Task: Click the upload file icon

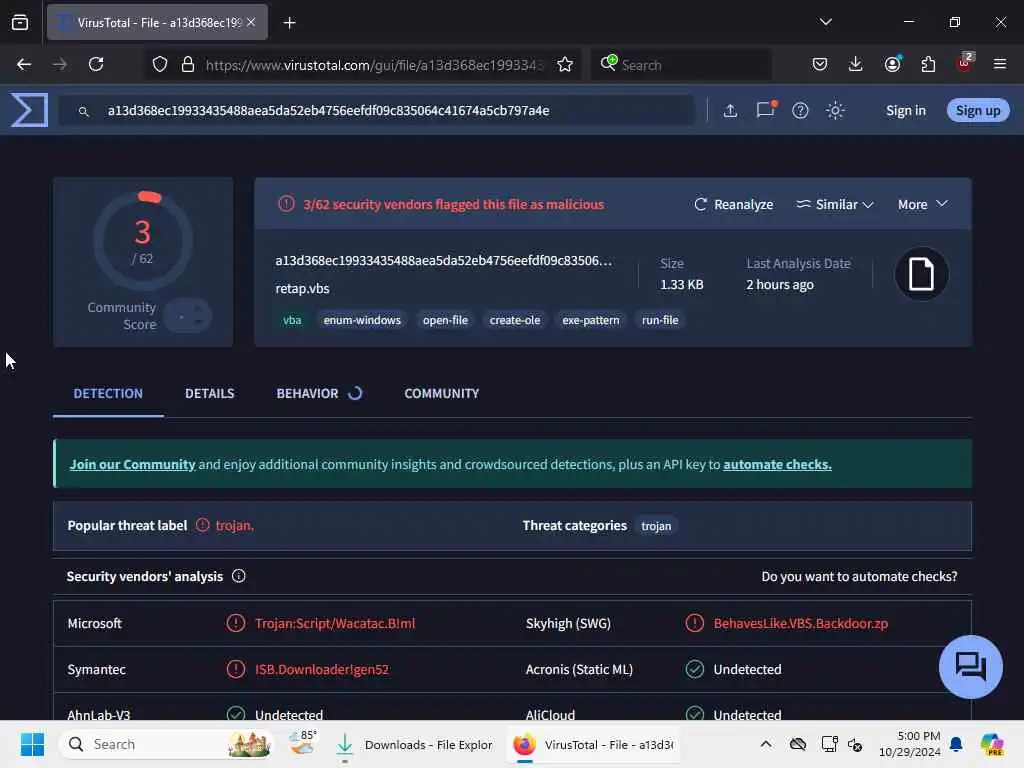Action: (x=730, y=110)
